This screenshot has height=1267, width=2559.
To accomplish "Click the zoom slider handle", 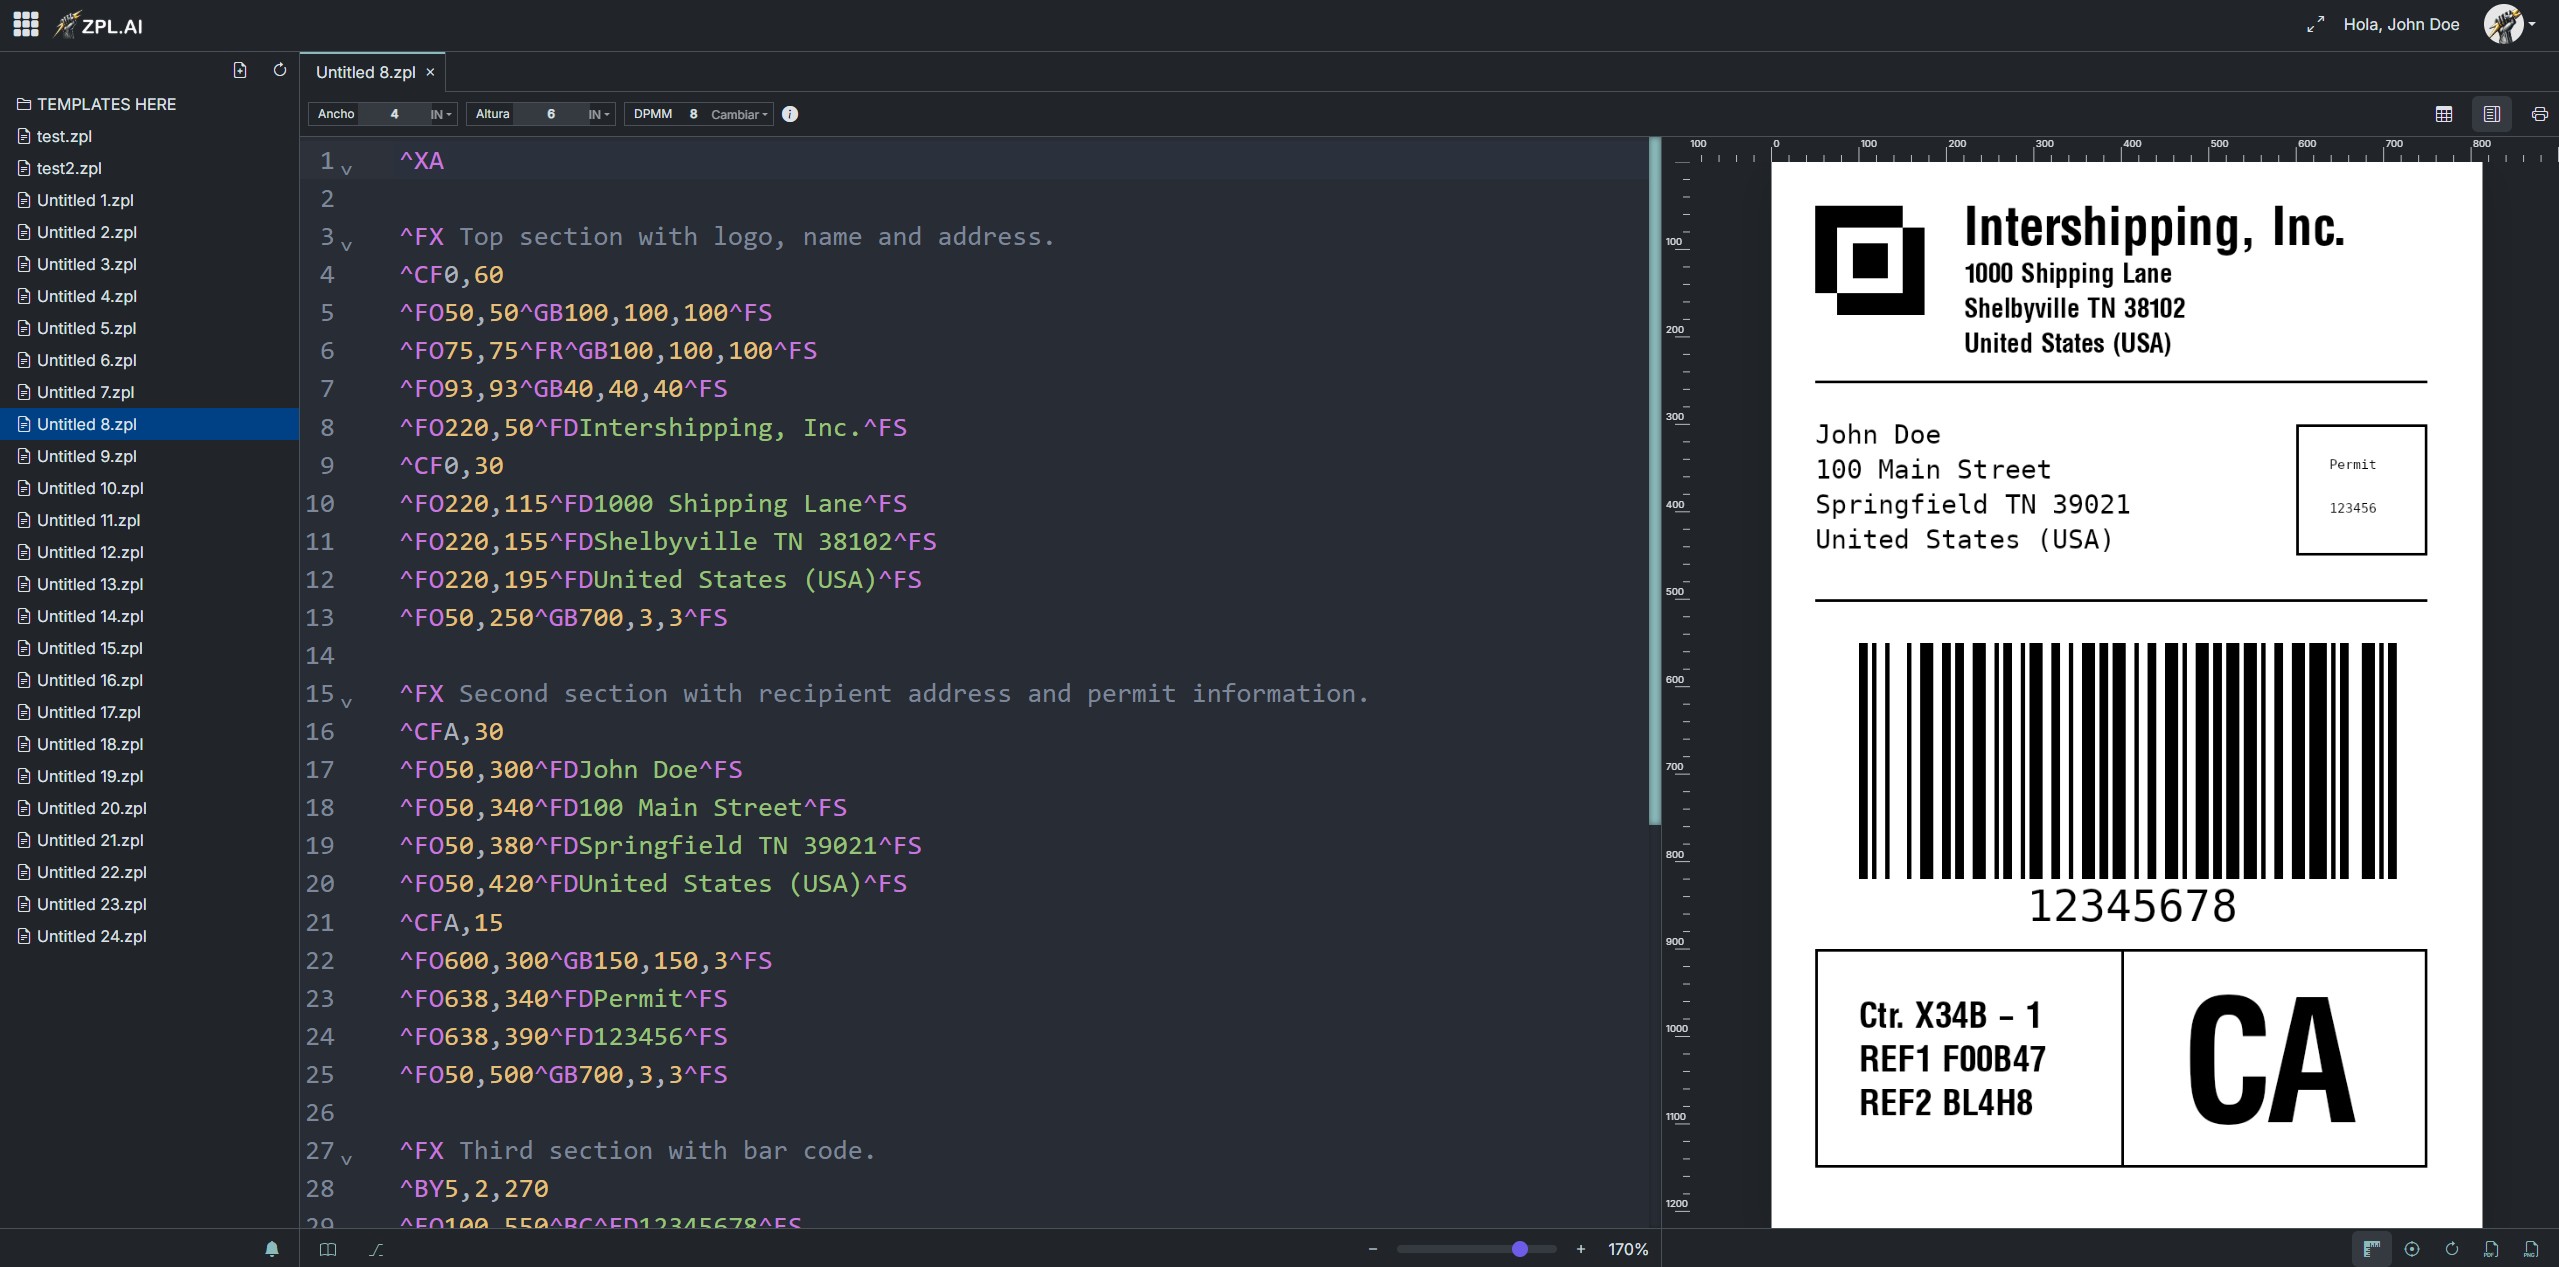I will click(x=1520, y=1249).
